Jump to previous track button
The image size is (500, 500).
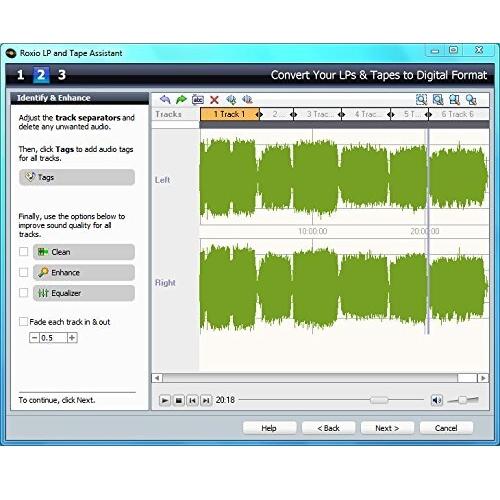[x=192, y=400]
